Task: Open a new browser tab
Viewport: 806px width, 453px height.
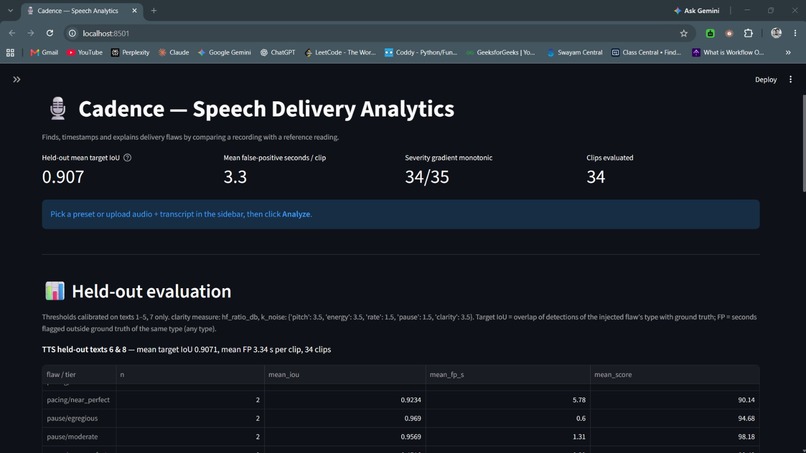Action: [x=154, y=10]
